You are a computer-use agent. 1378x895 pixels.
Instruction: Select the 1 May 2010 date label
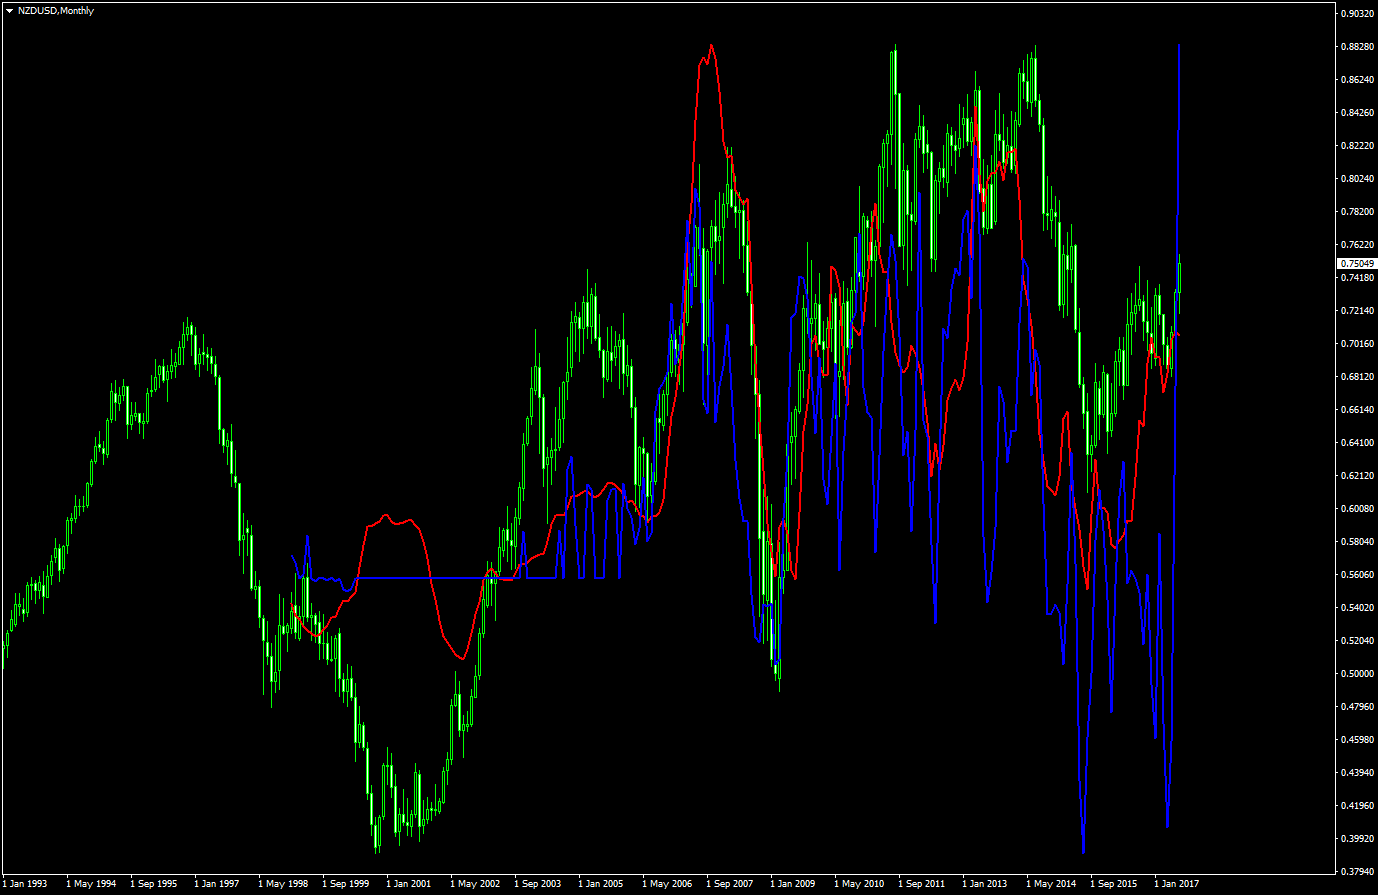pos(859,884)
